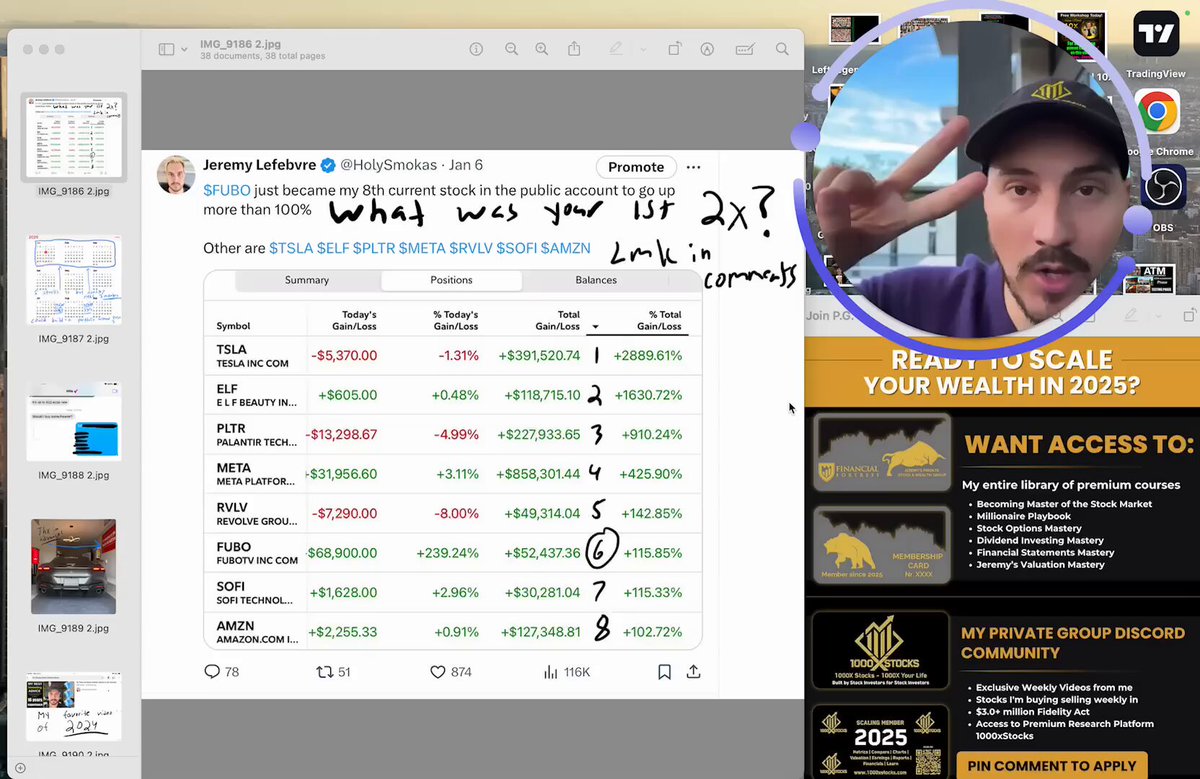Expand pen dropdown in Join P.G. window
The image size is (1200, 779).
click(1158, 314)
